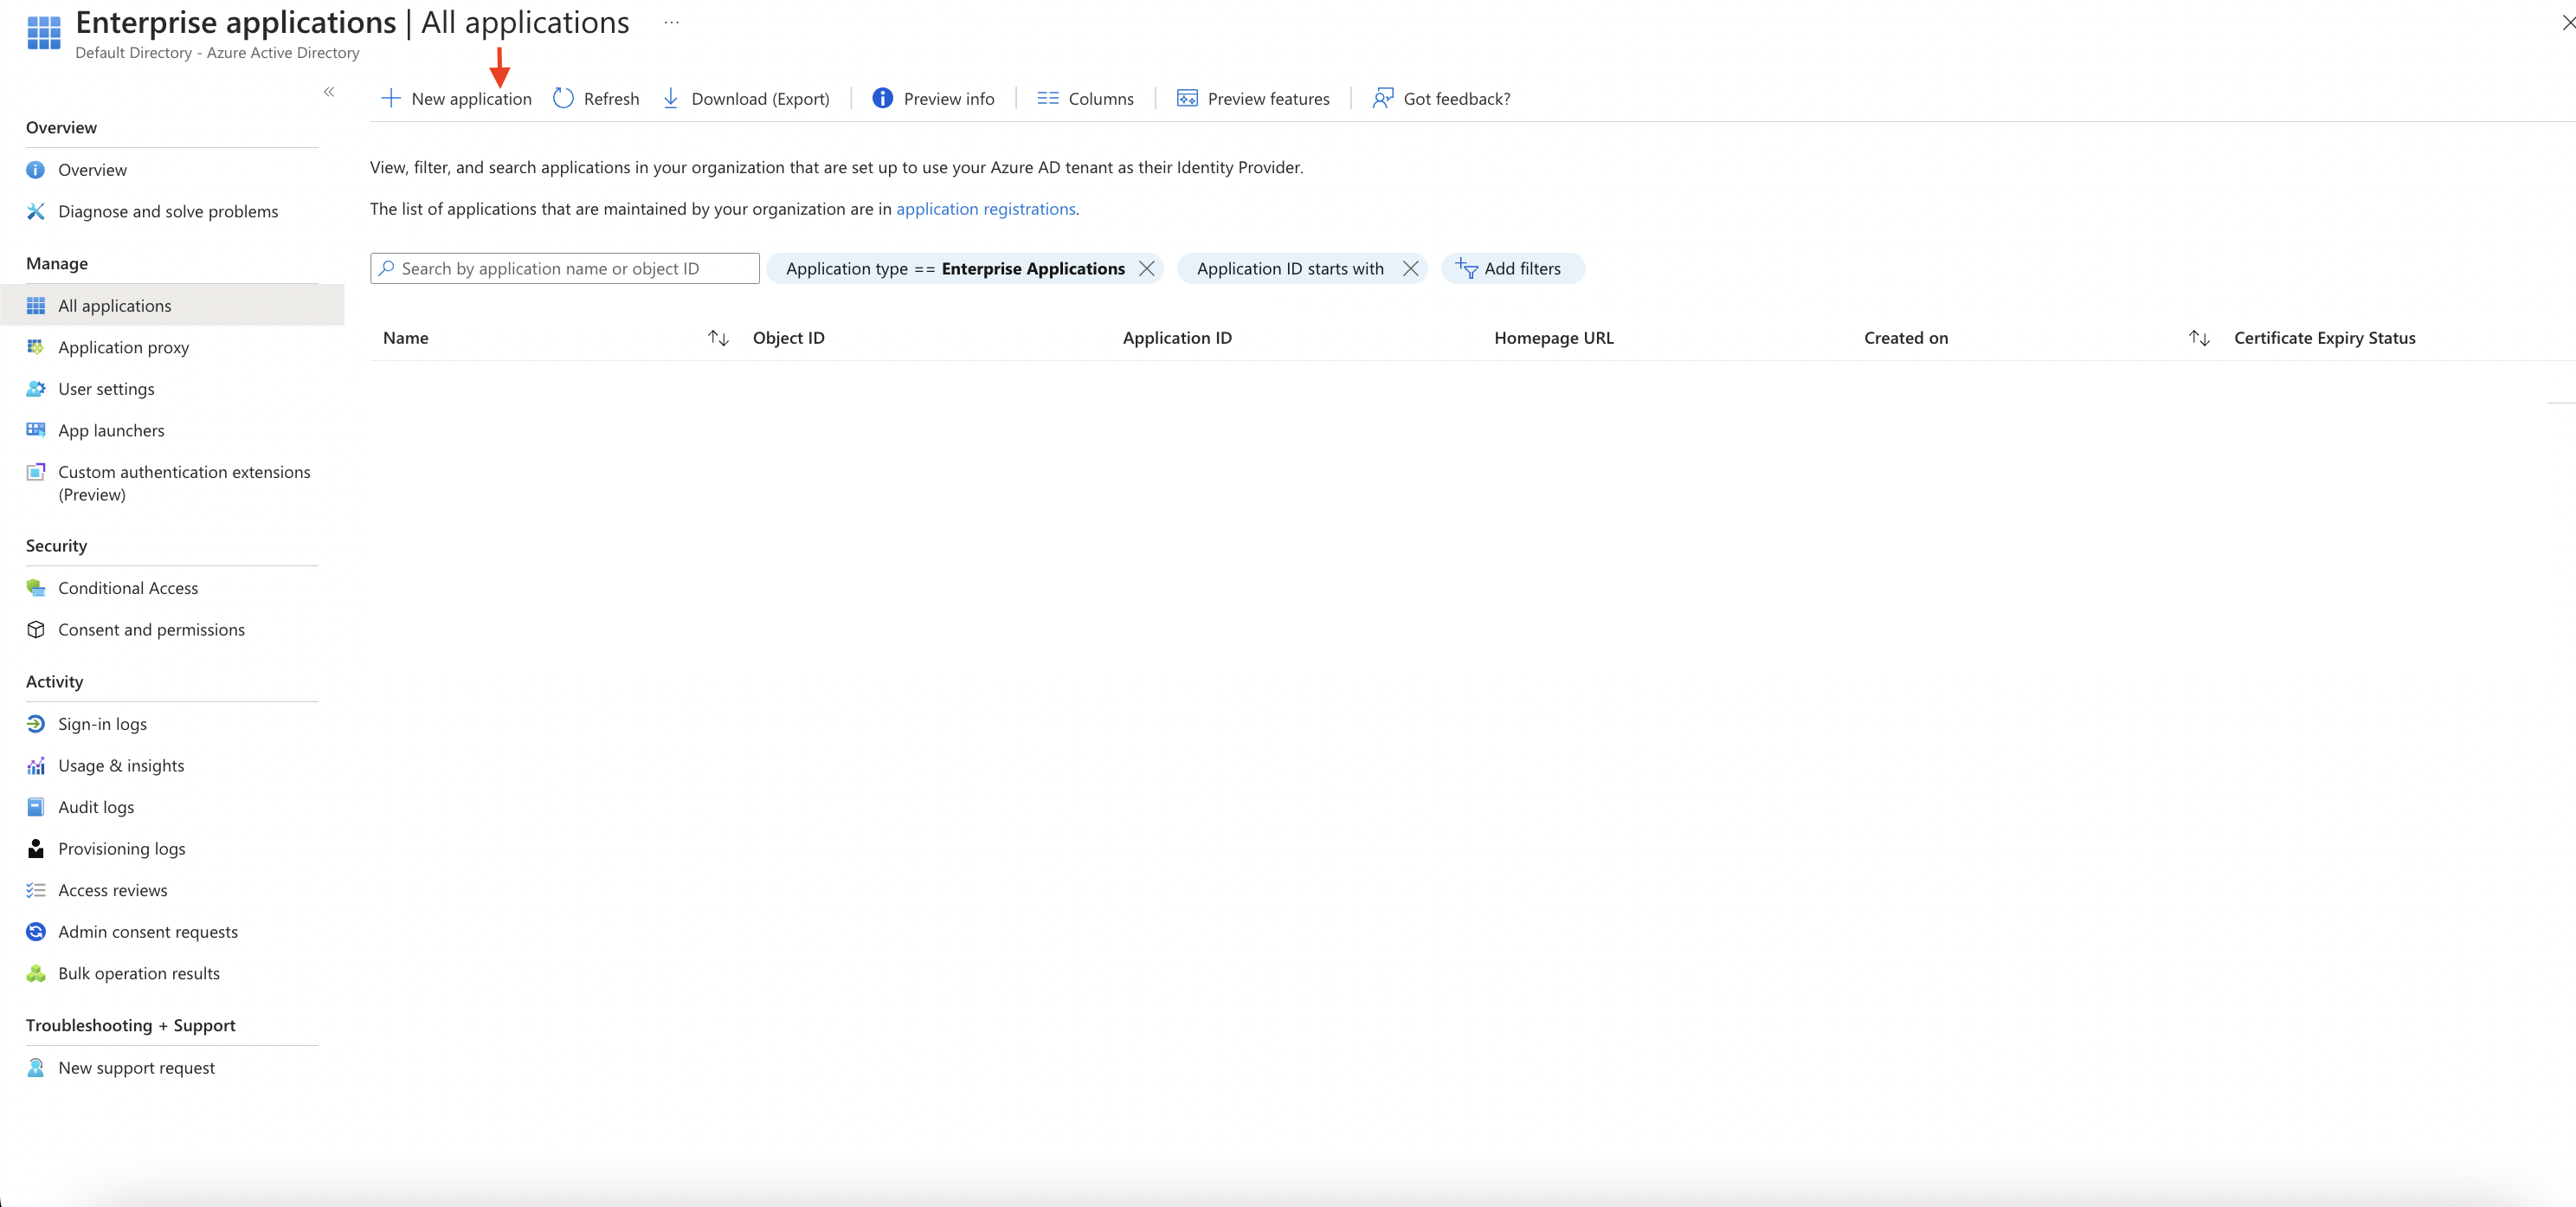Click the Preview info icon
The height and width of the screenshot is (1207, 2576).
click(x=882, y=98)
